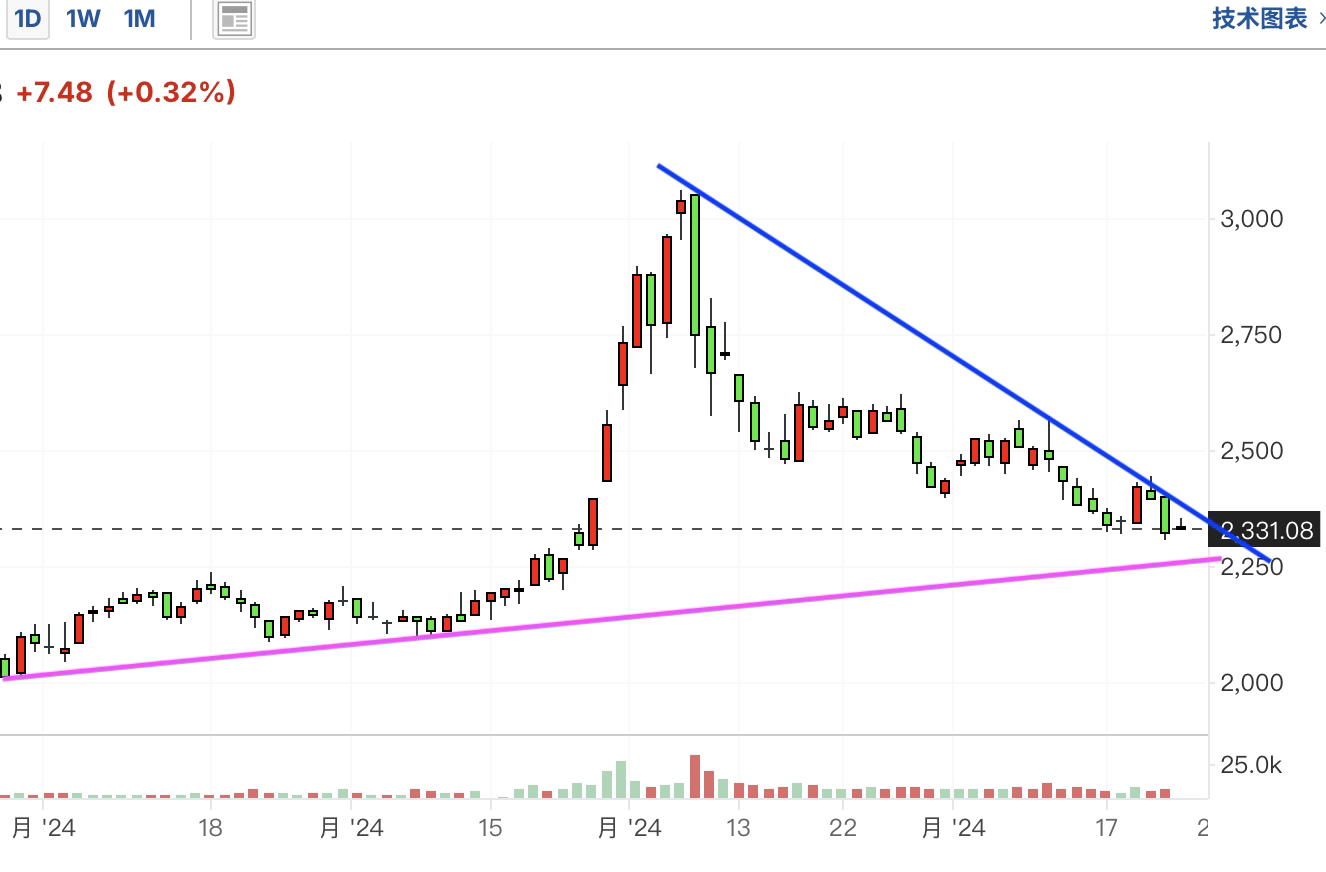Click the 25.0k volume axis label
The image size is (1326, 872).
(1251, 766)
